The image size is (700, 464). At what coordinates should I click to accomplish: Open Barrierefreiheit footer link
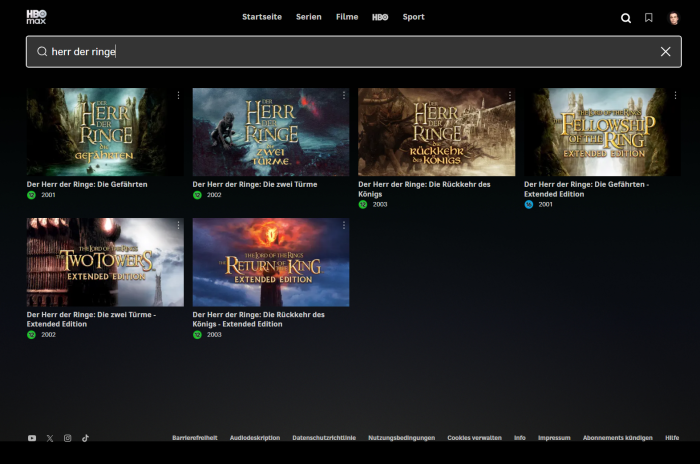[x=195, y=438]
